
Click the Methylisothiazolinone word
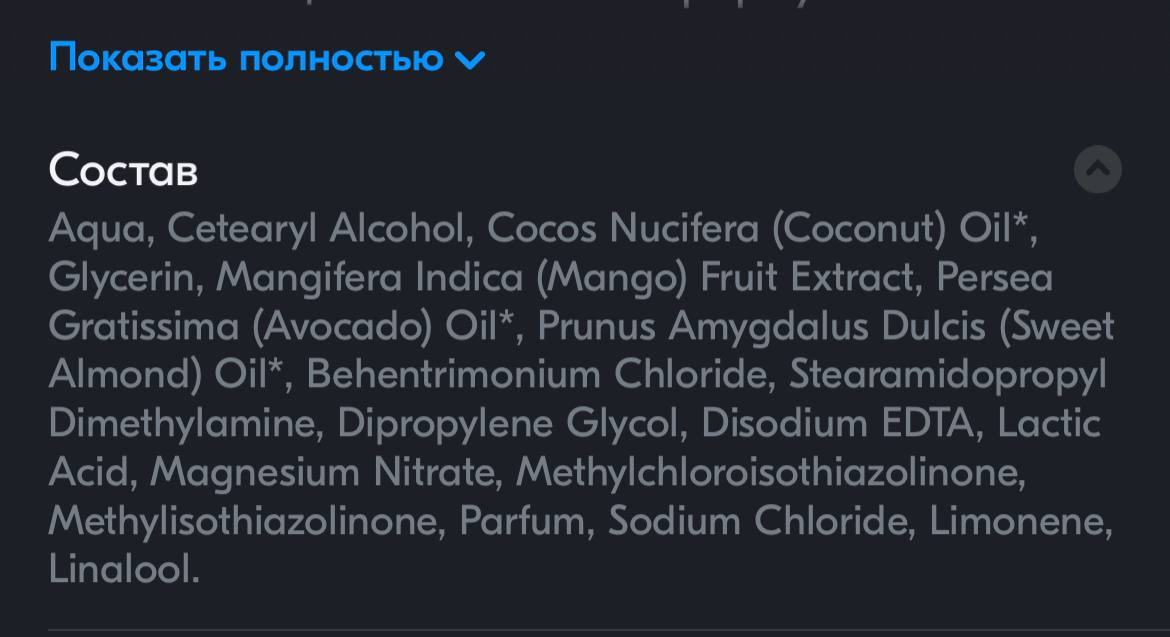pos(243,521)
